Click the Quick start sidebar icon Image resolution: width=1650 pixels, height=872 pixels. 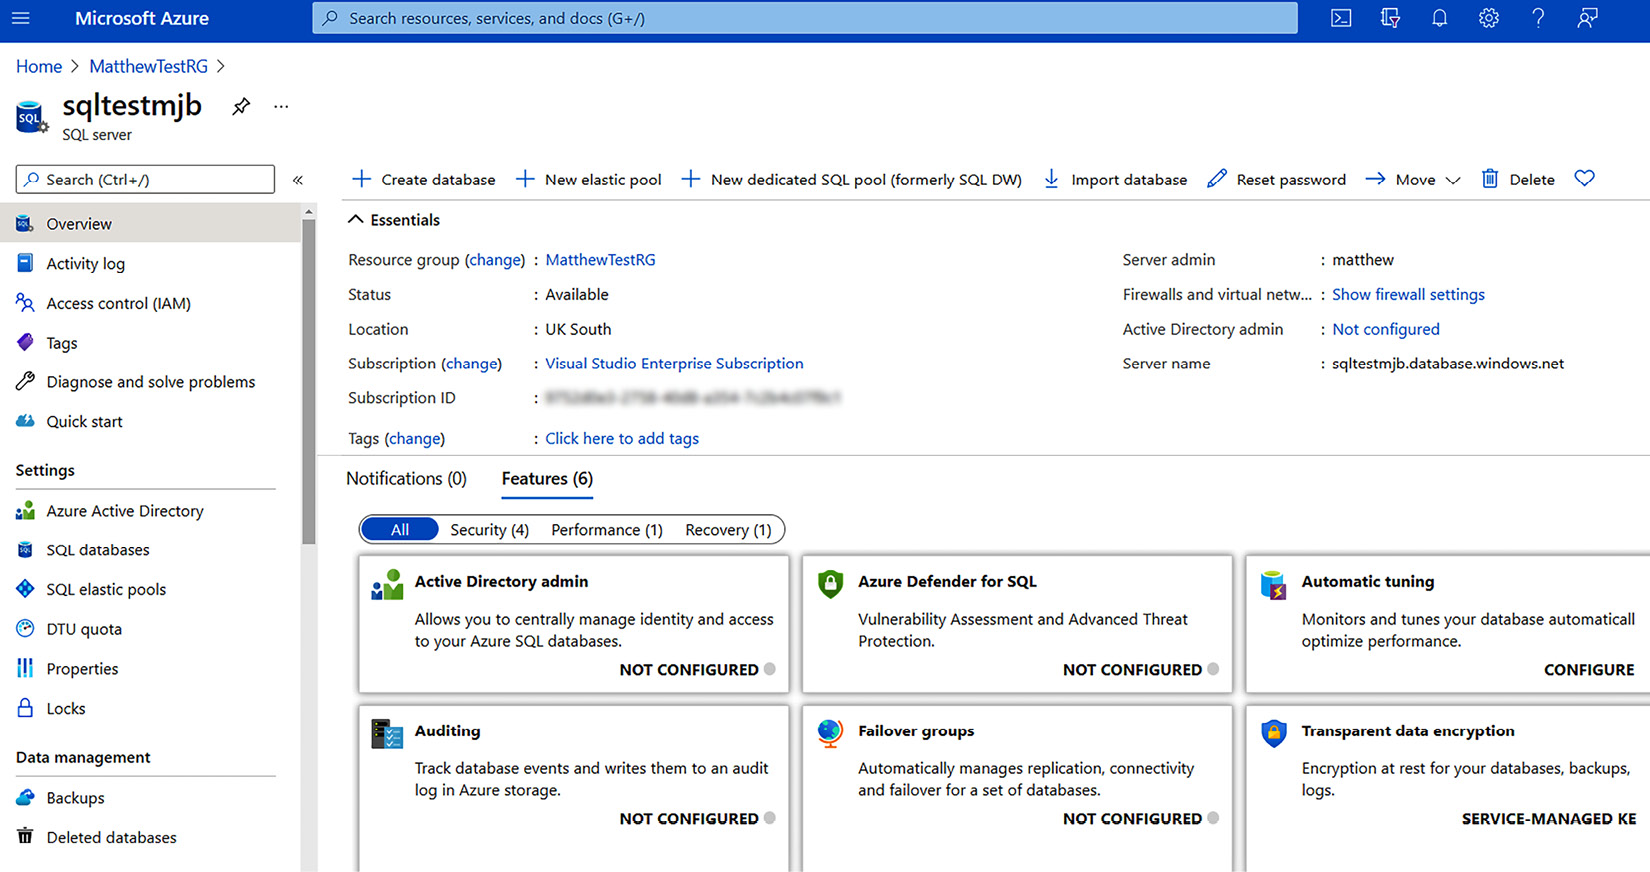pyautogui.click(x=25, y=421)
